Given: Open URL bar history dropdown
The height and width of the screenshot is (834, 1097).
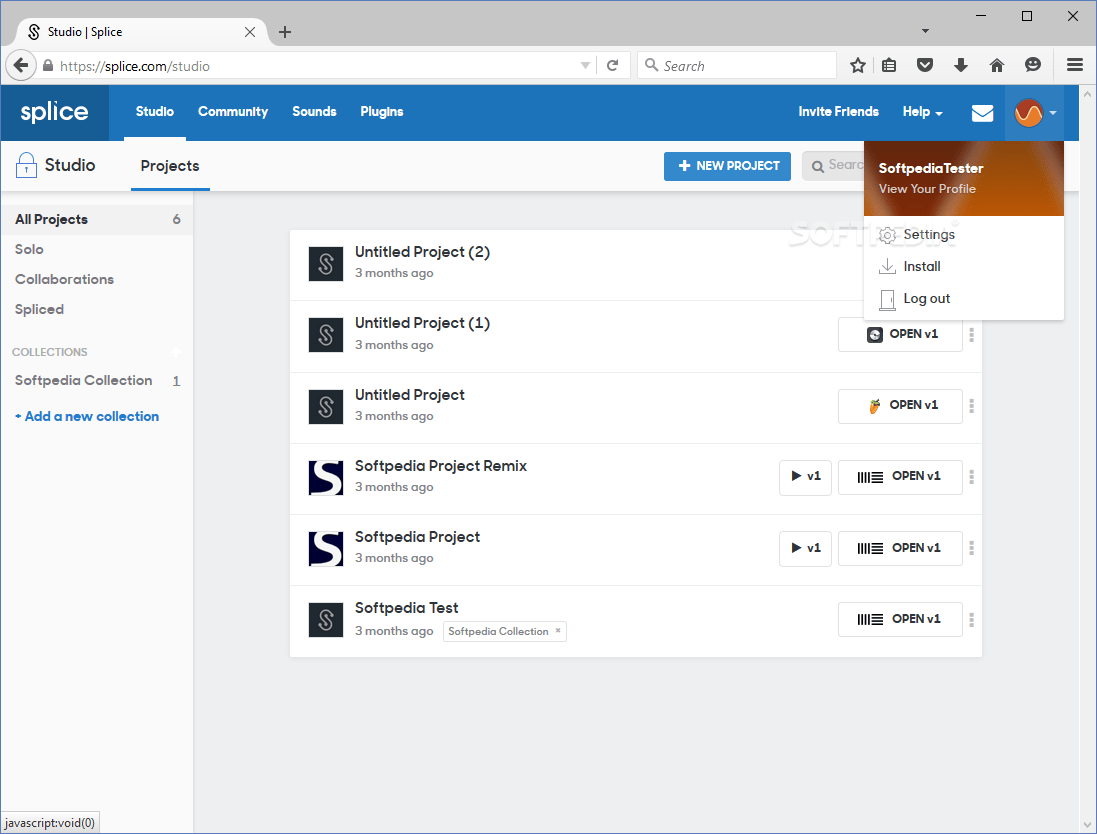Looking at the screenshot, I should 585,66.
